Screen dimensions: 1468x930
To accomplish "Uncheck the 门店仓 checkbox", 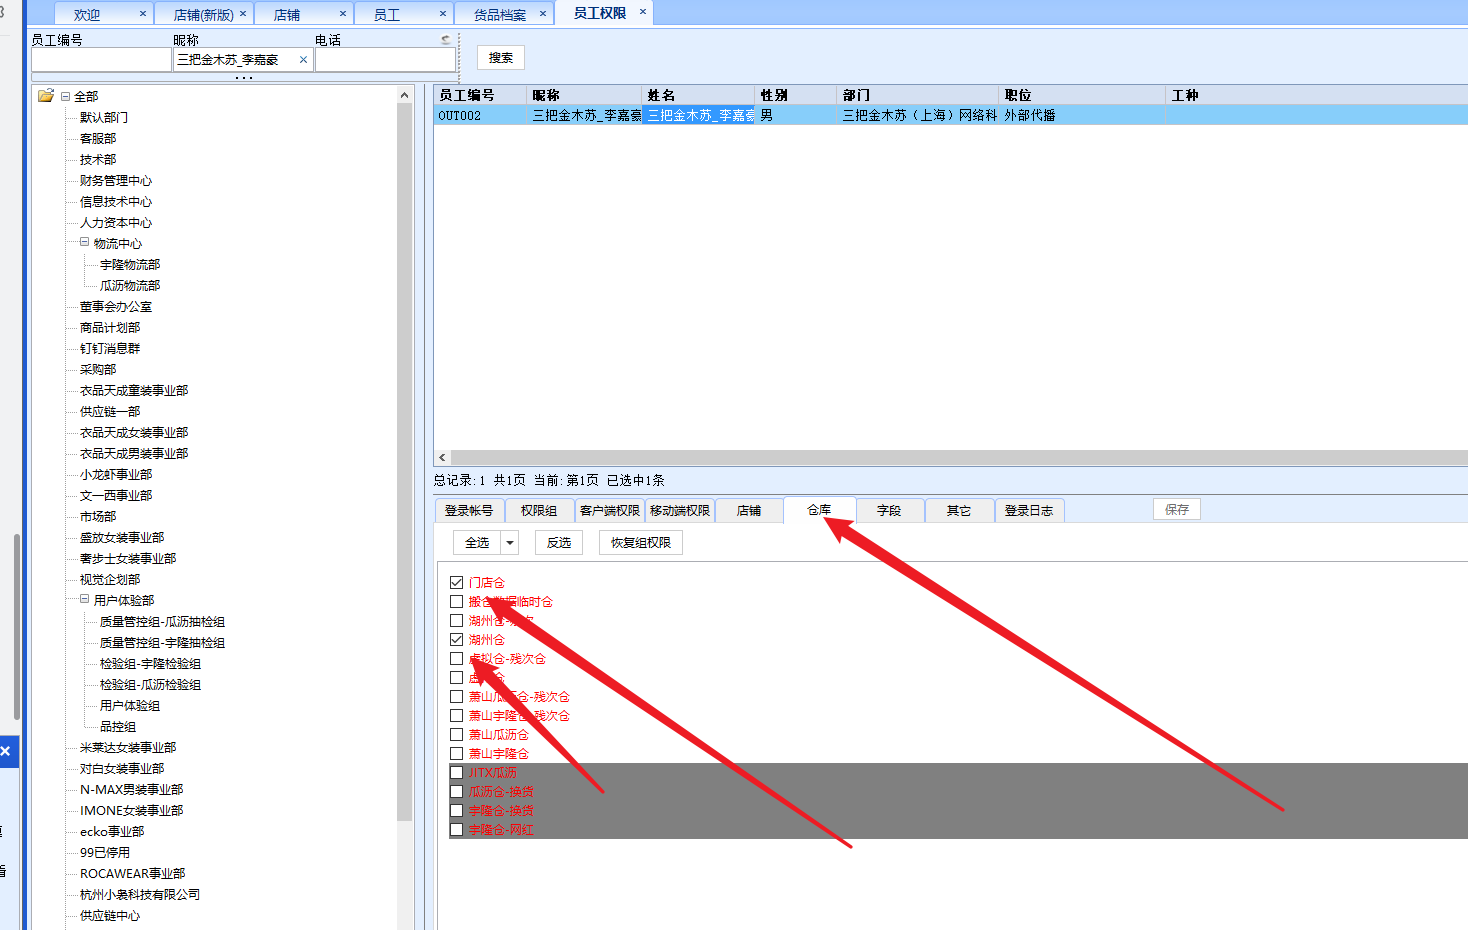I will click(457, 582).
